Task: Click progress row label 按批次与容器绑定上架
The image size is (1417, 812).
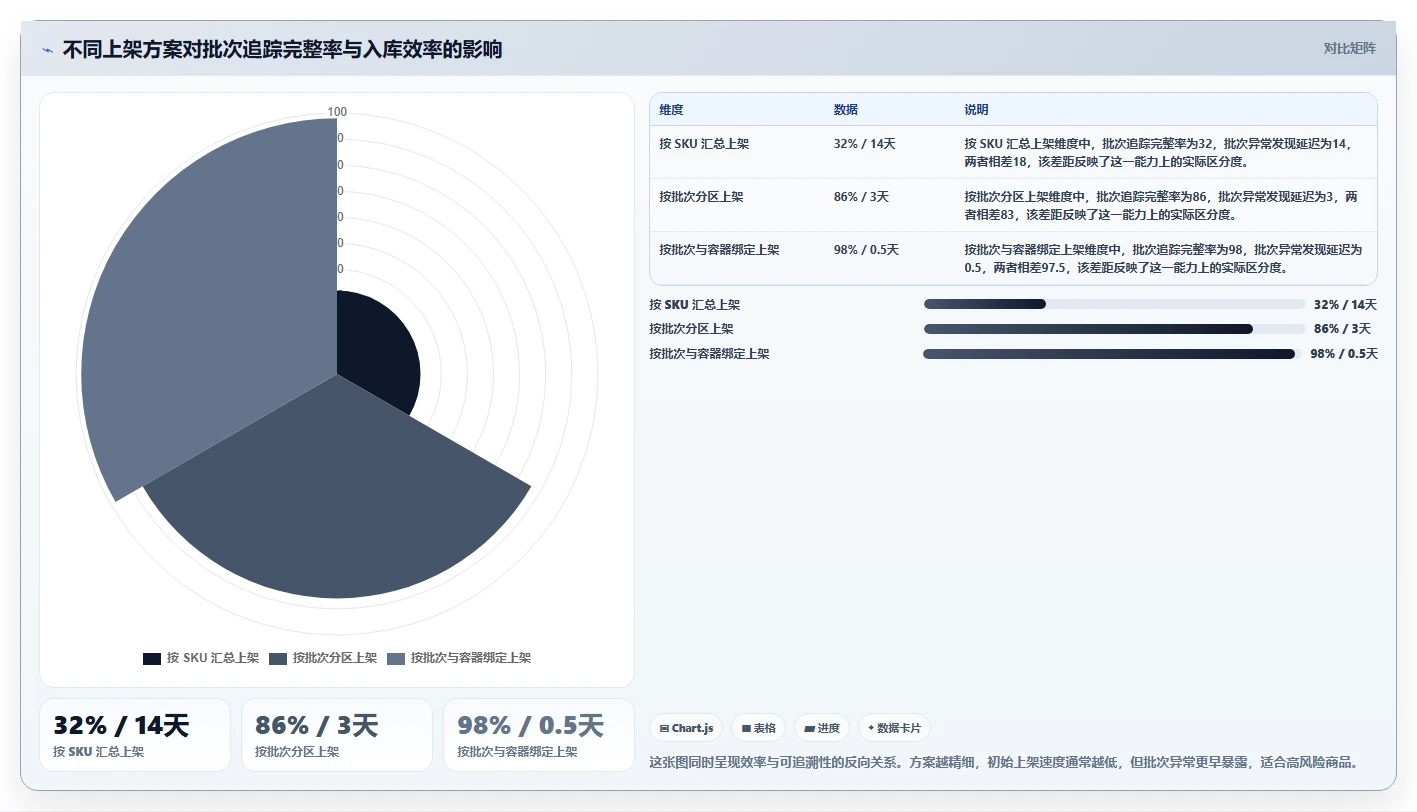Action: 709,354
